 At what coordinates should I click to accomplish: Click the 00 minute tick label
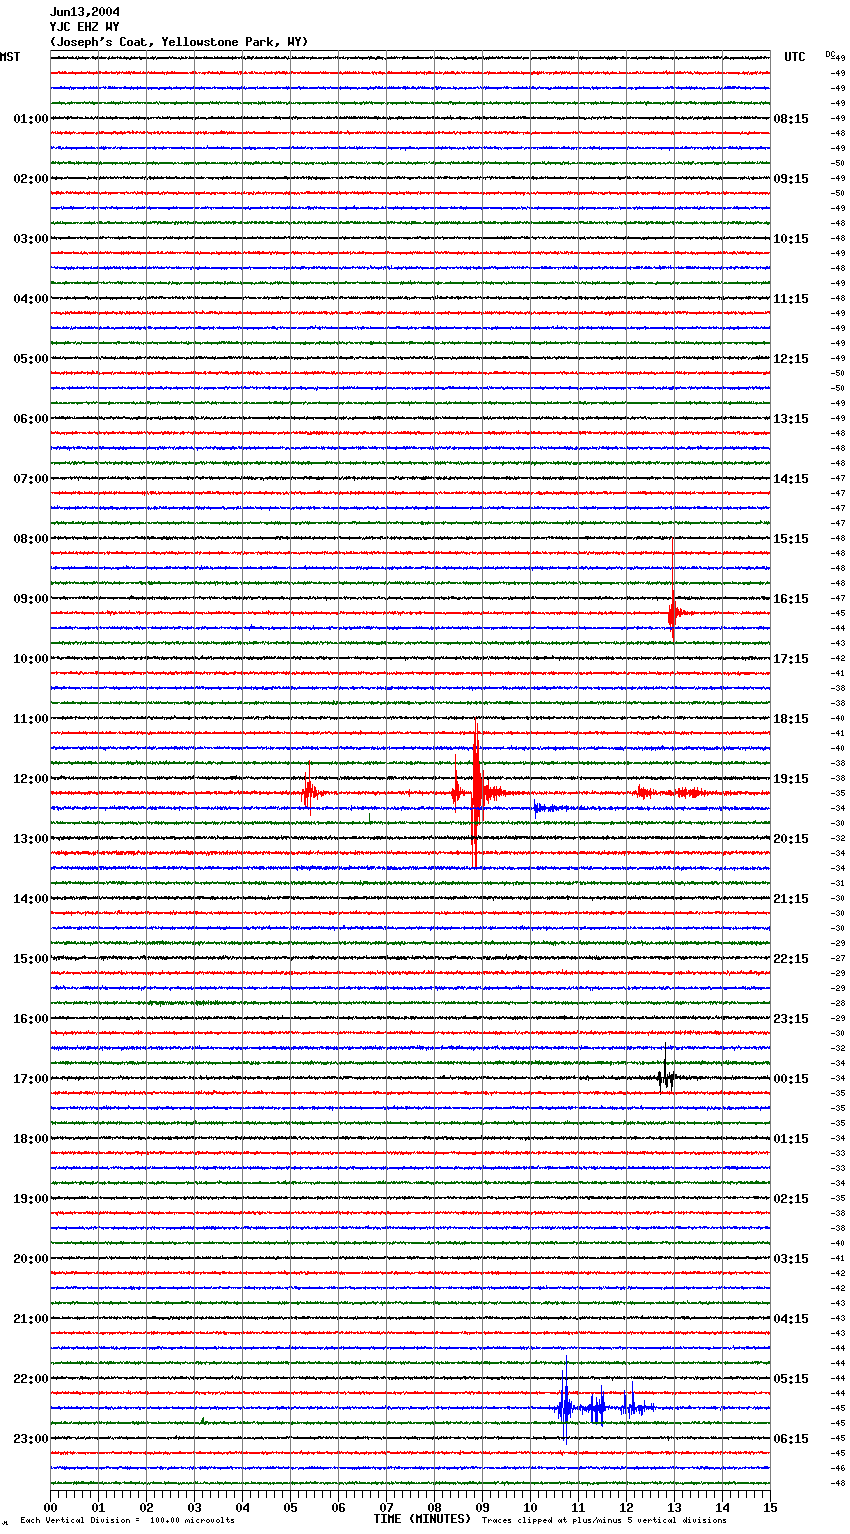pos(50,1507)
